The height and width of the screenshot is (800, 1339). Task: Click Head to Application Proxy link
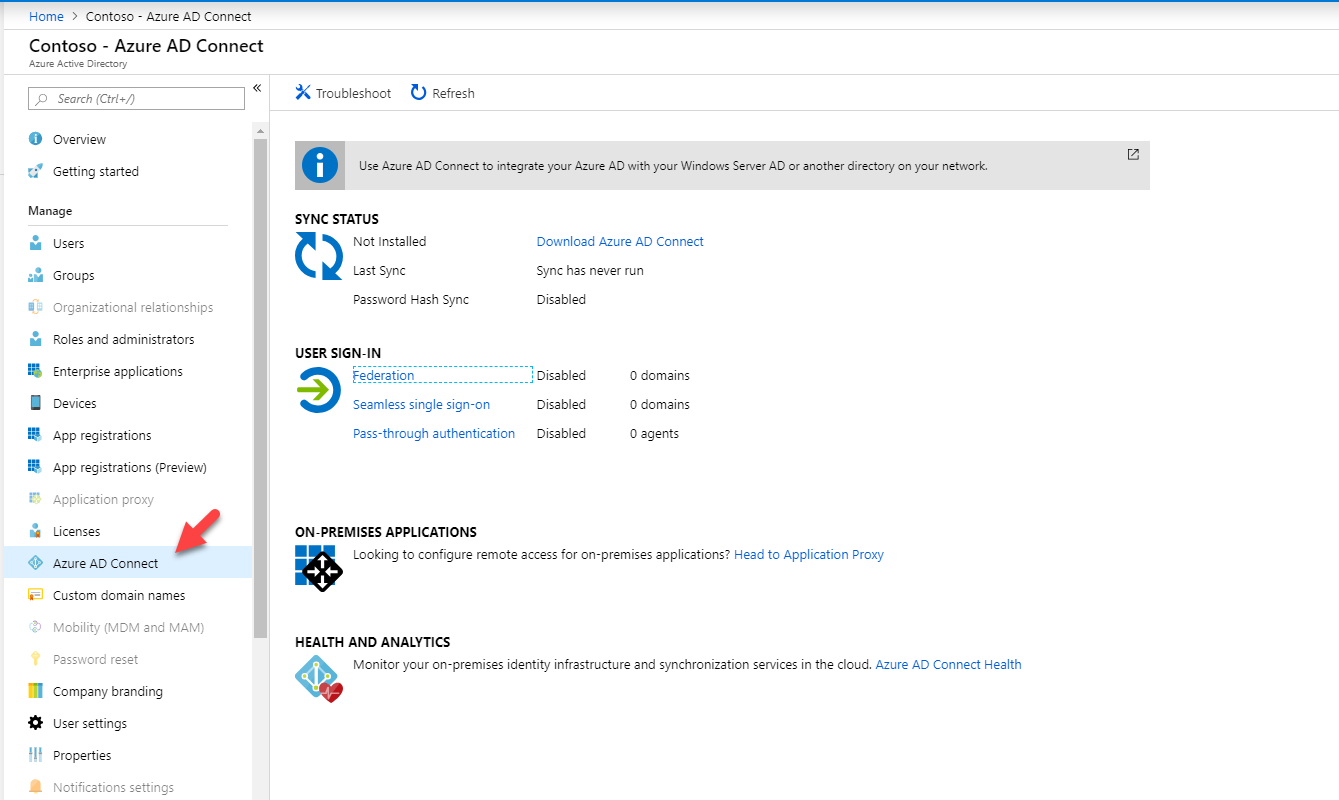809,554
